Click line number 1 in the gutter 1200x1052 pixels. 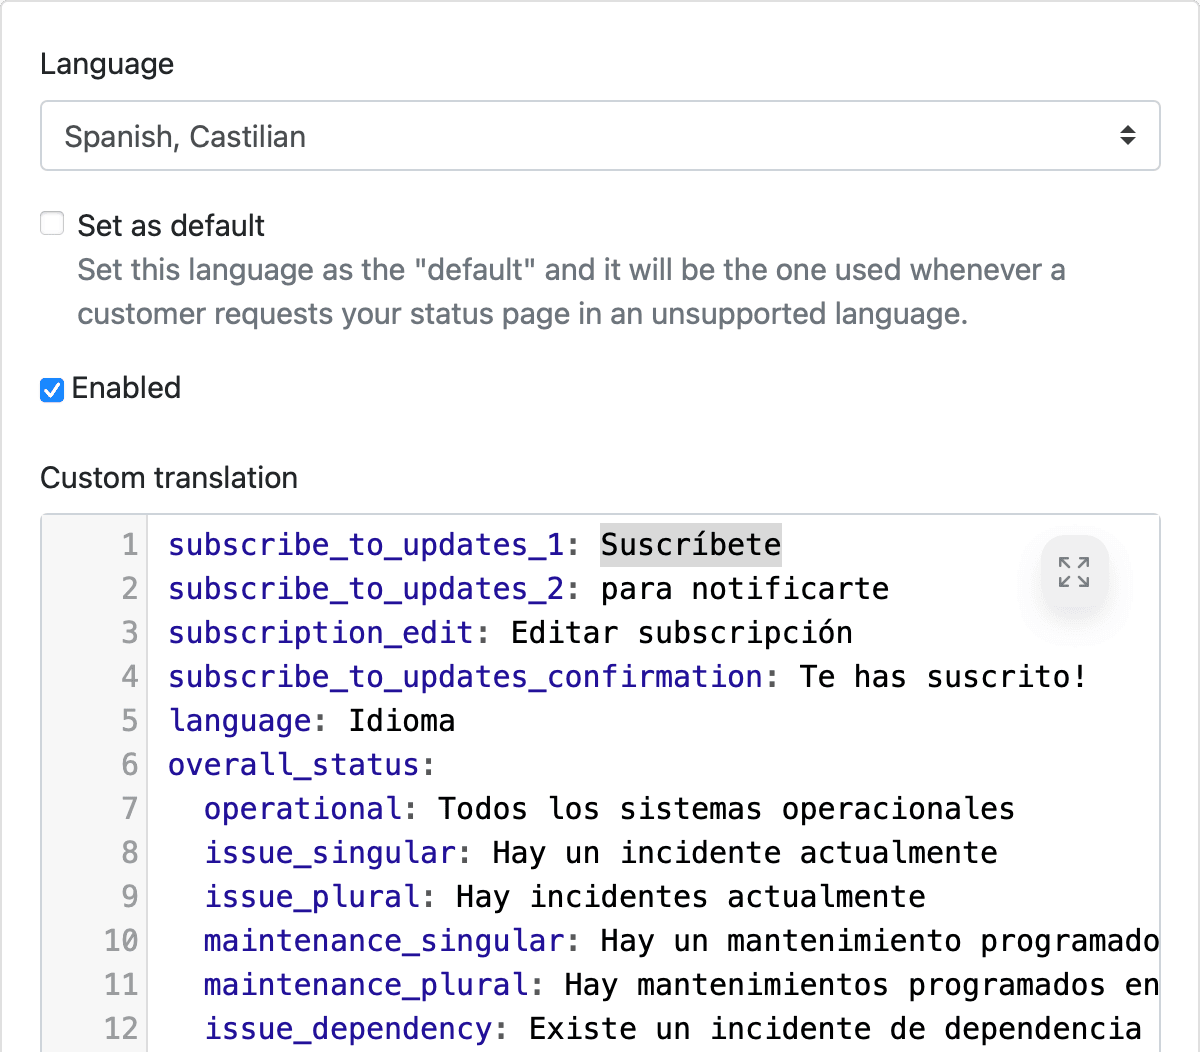129,545
